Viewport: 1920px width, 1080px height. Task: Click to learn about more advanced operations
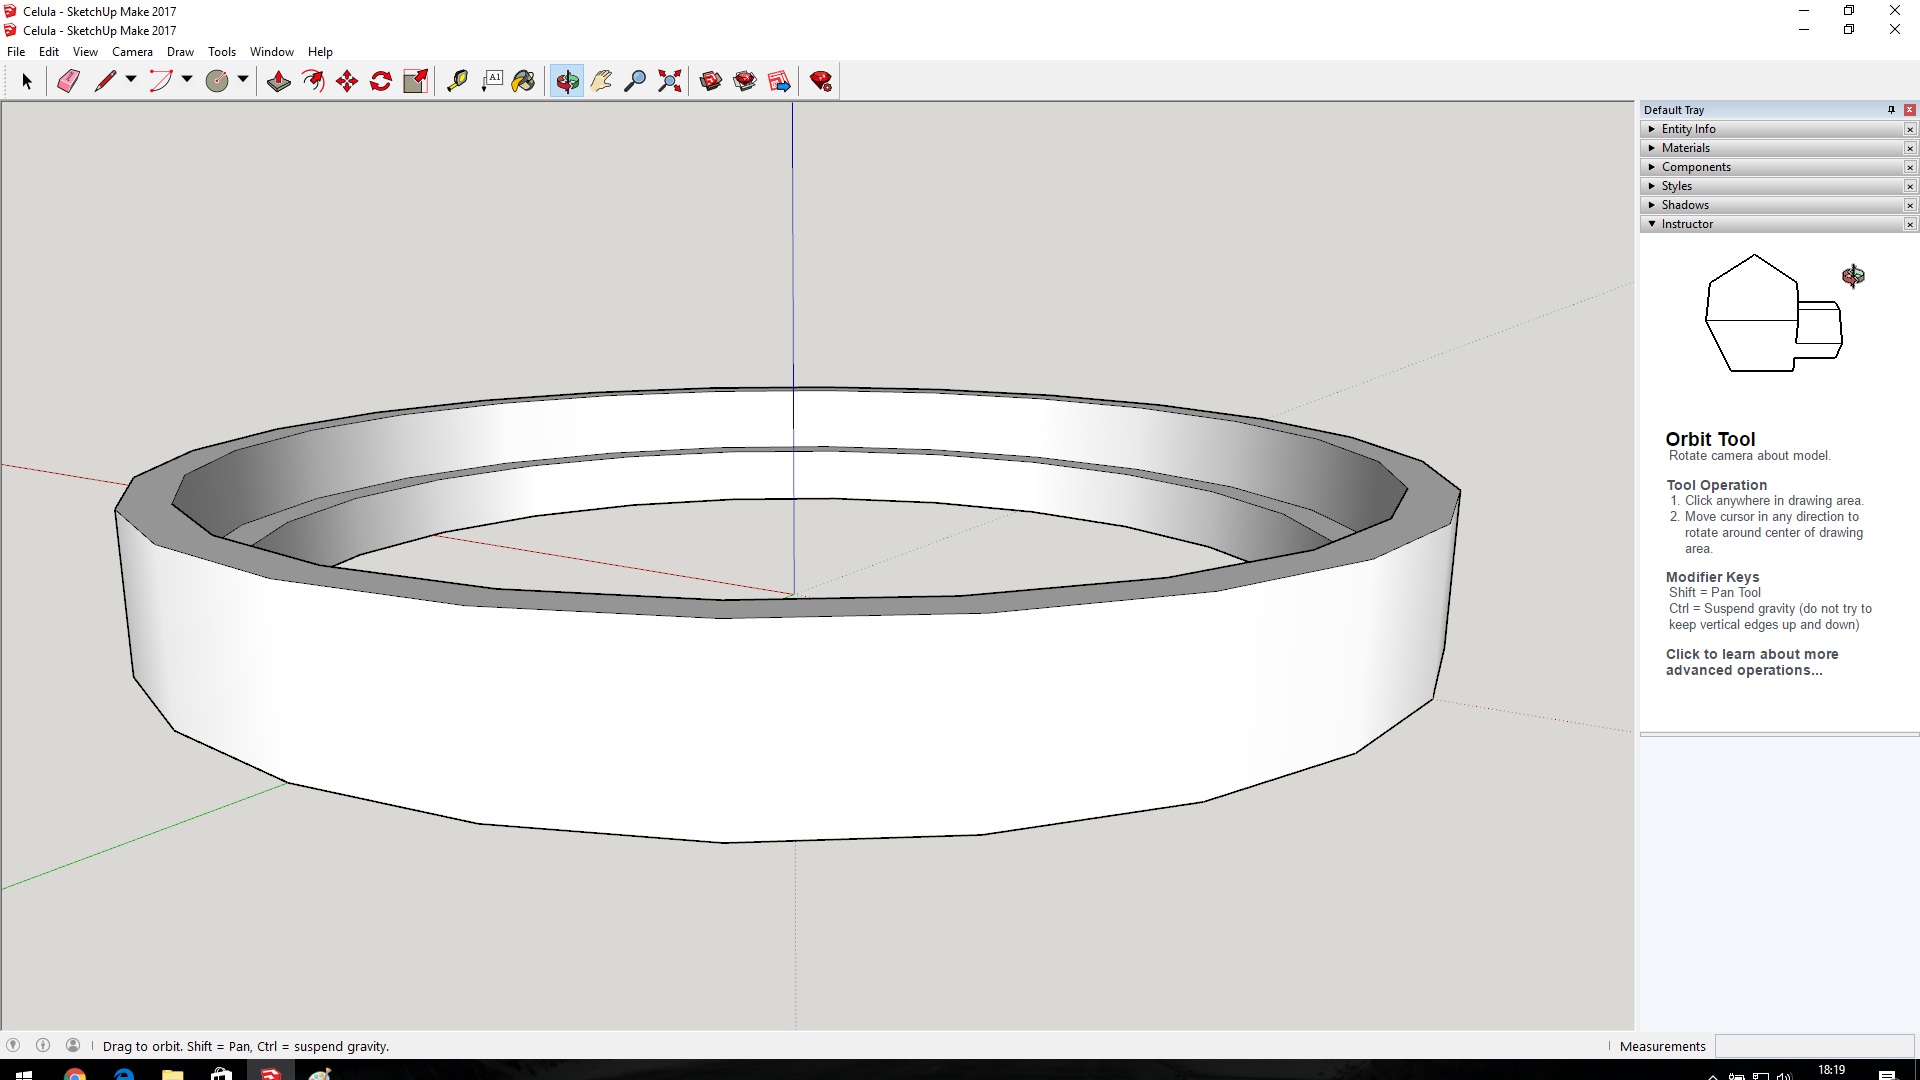click(1752, 662)
